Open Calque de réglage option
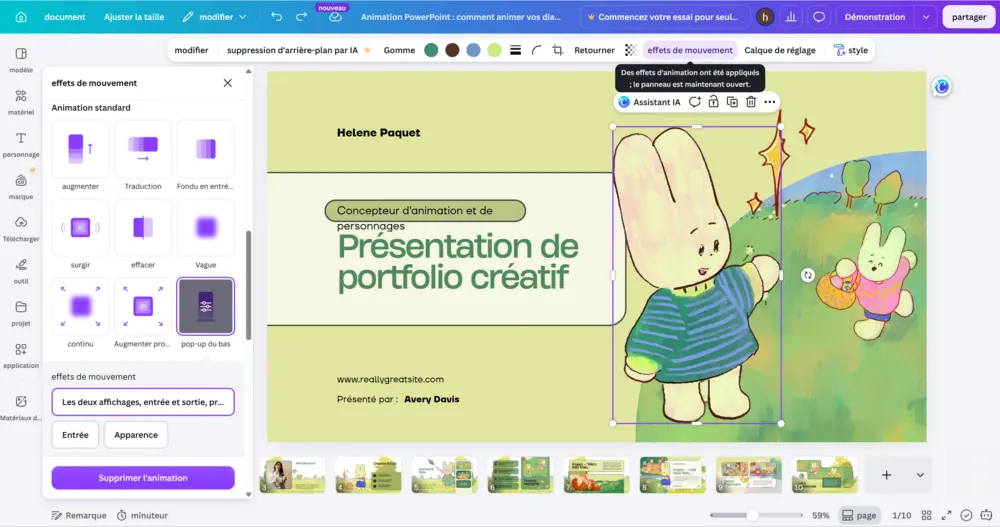This screenshot has height=527, width=1000. (x=779, y=50)
